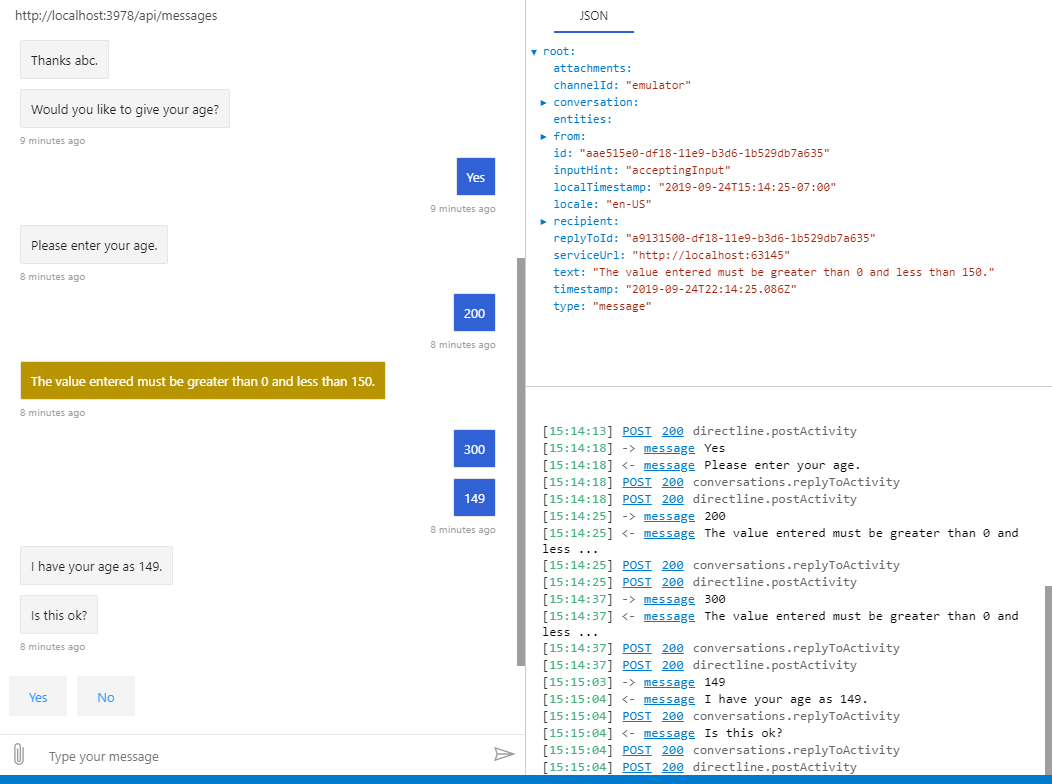Click the id value aae515e0 in JSON
Viewport: 1052px width, 784px height.
click(704, 153)
